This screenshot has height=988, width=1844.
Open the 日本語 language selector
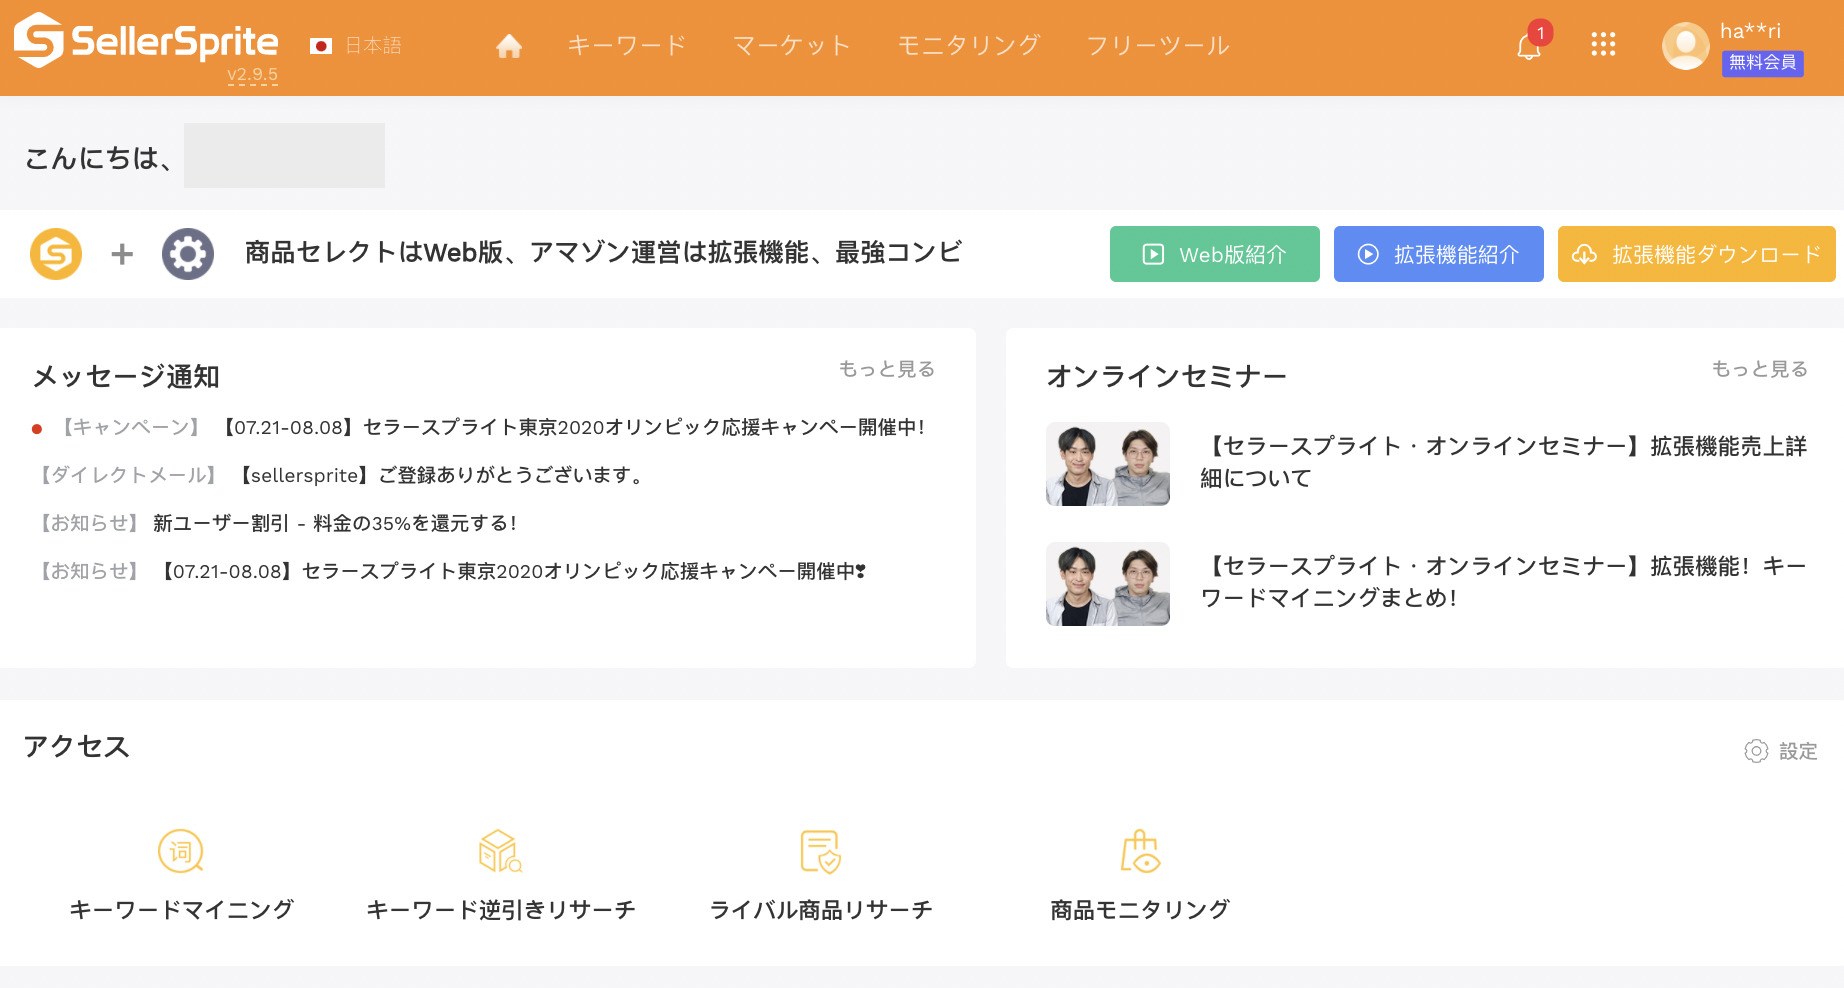click(x=357, y=46)
